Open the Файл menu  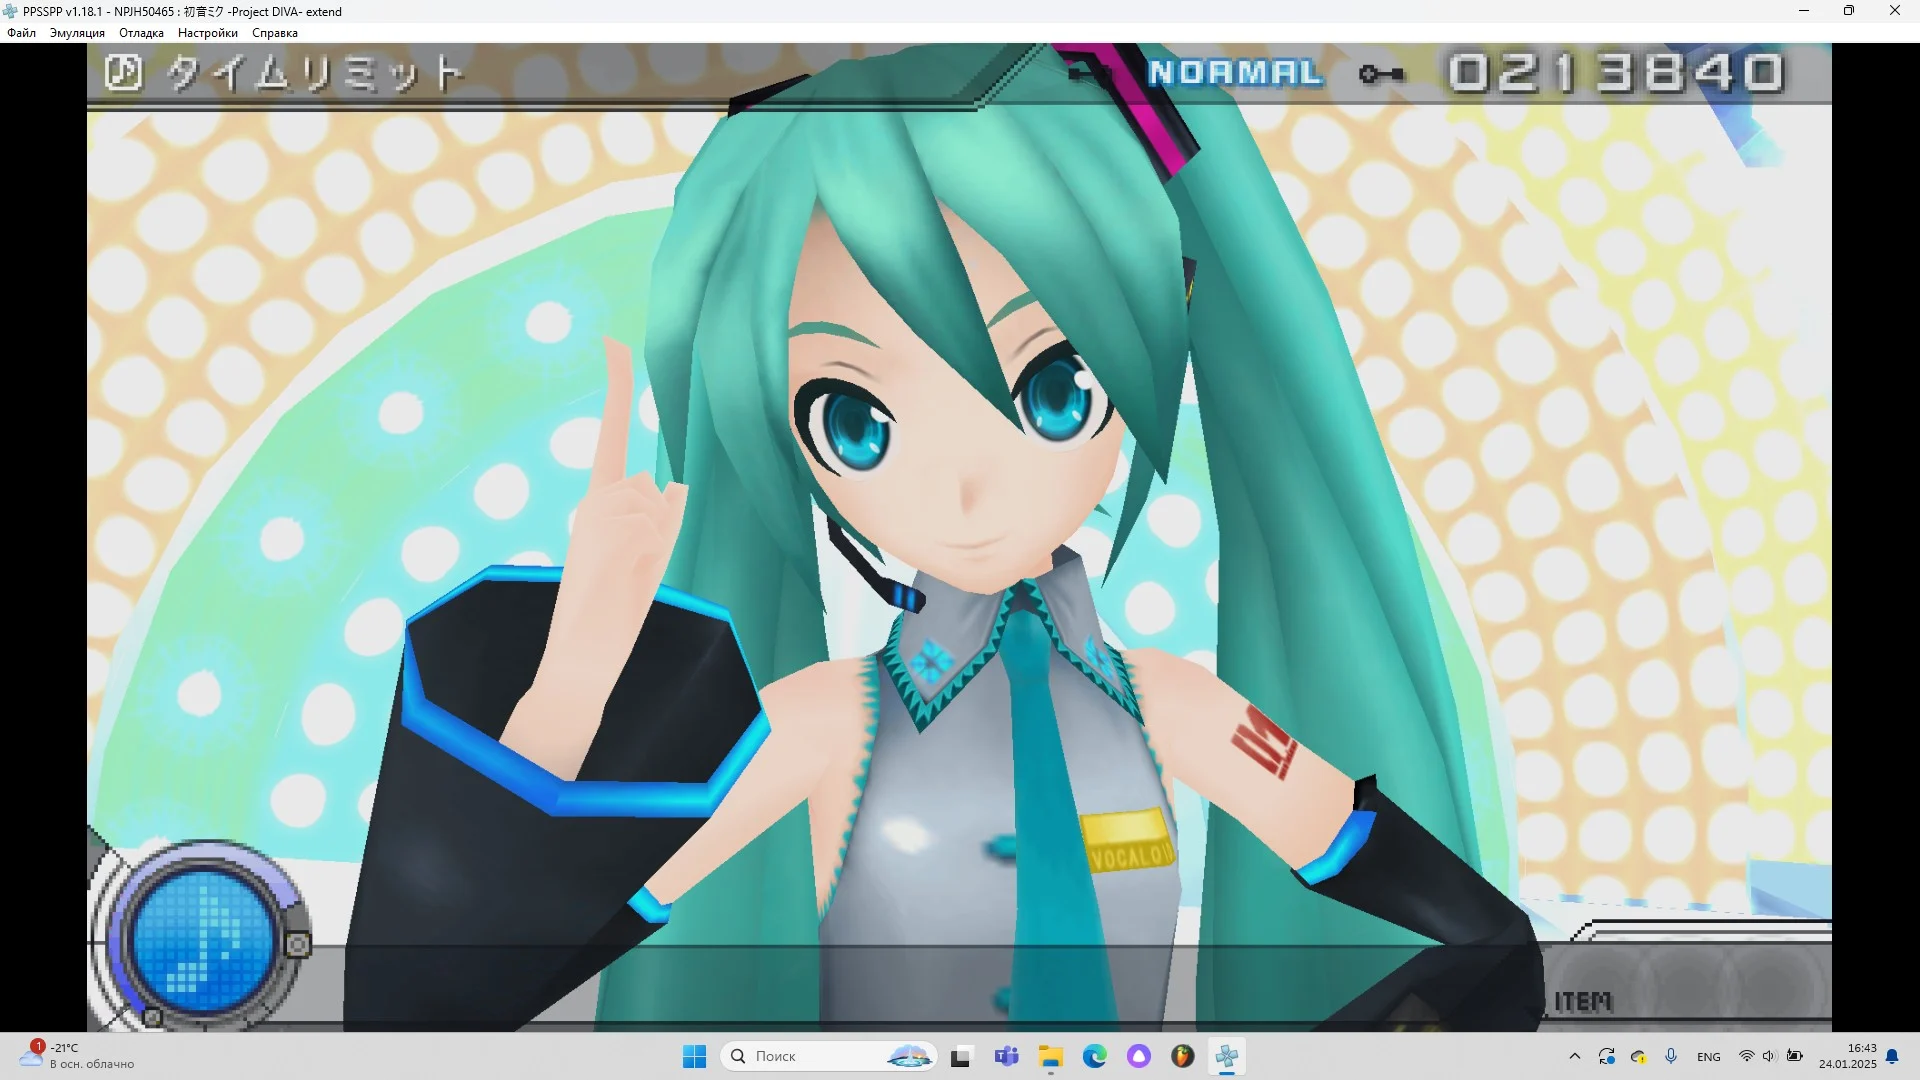[21, 33]
